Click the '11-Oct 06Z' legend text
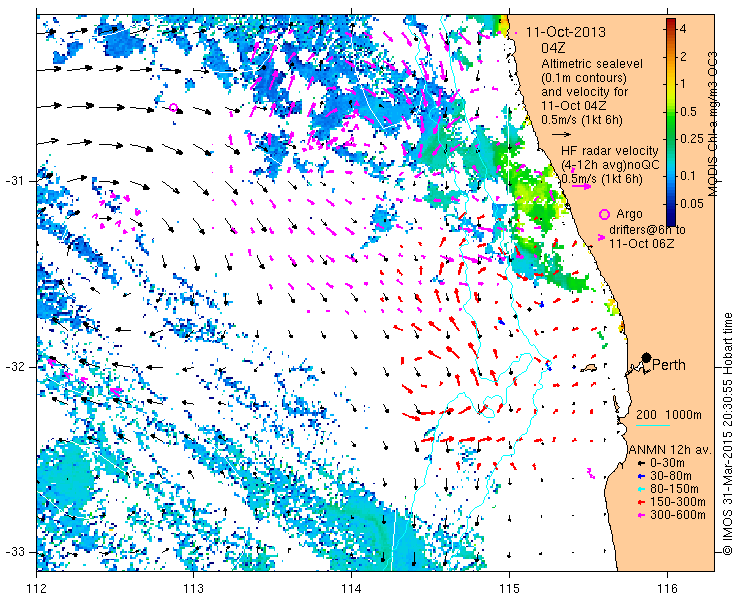 (641, 244)
